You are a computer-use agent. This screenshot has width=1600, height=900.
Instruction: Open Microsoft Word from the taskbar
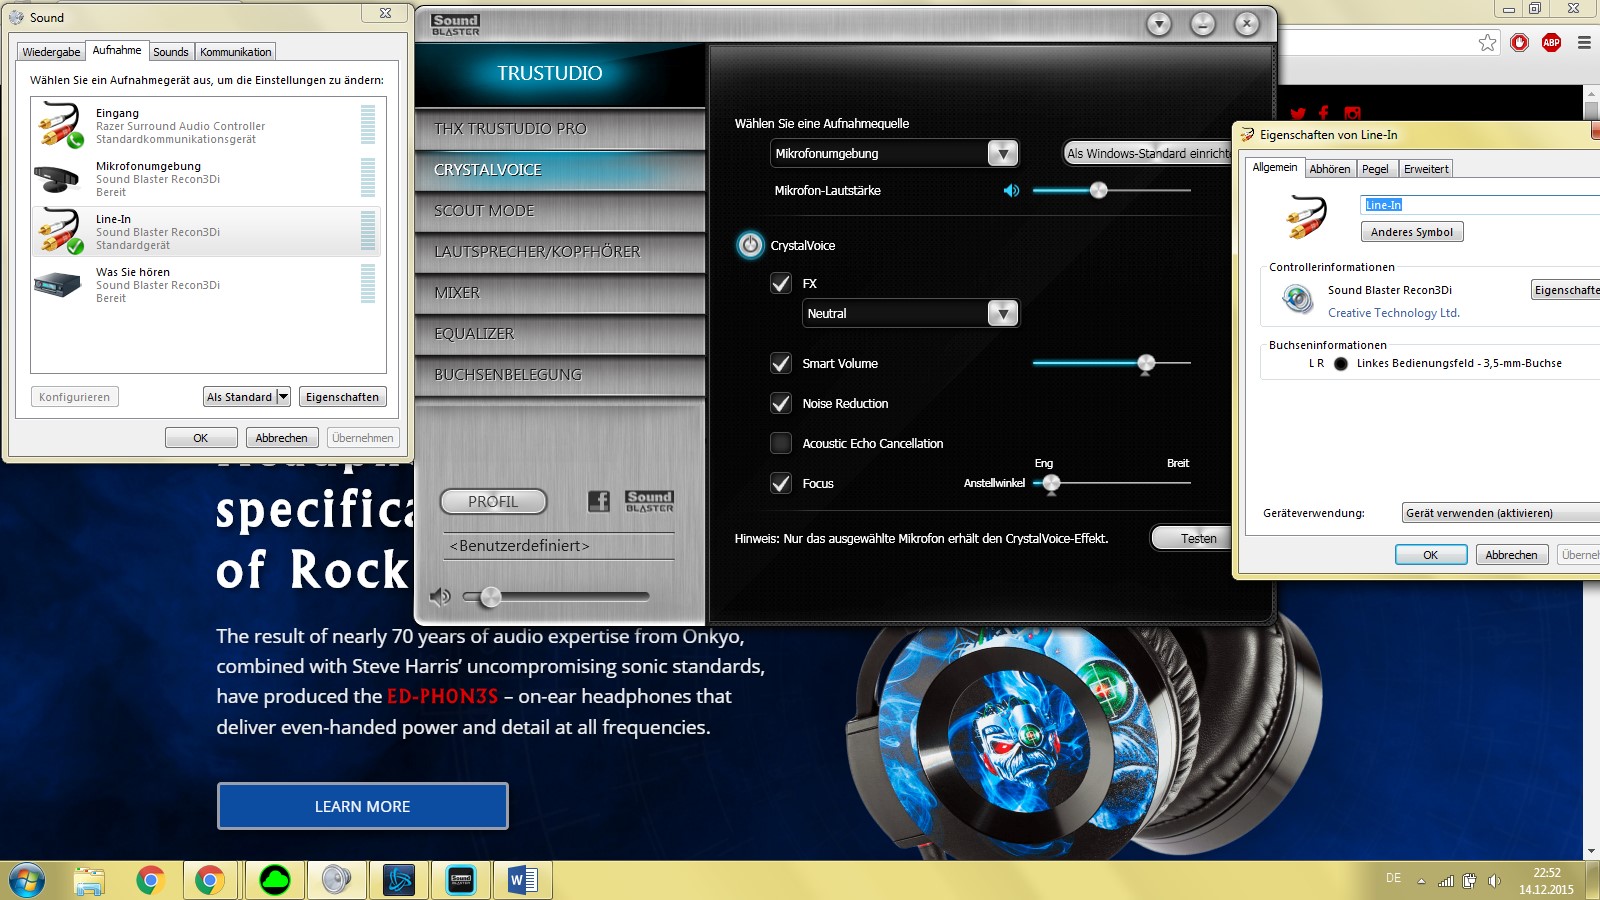pyautogui.click(x=522, y=880)
